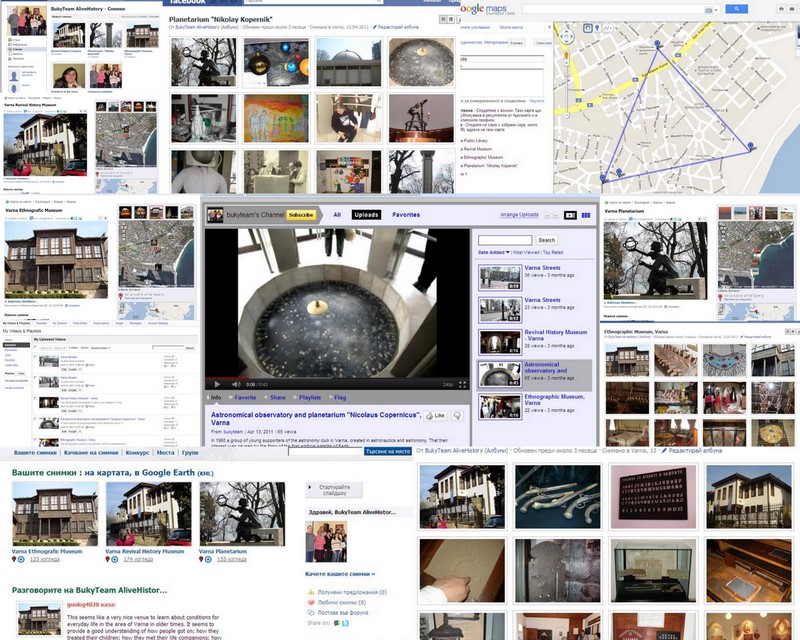This screenshot has width=800, height=640.
Task: Mute the video with the speaker icon
Action: point(234,384)
